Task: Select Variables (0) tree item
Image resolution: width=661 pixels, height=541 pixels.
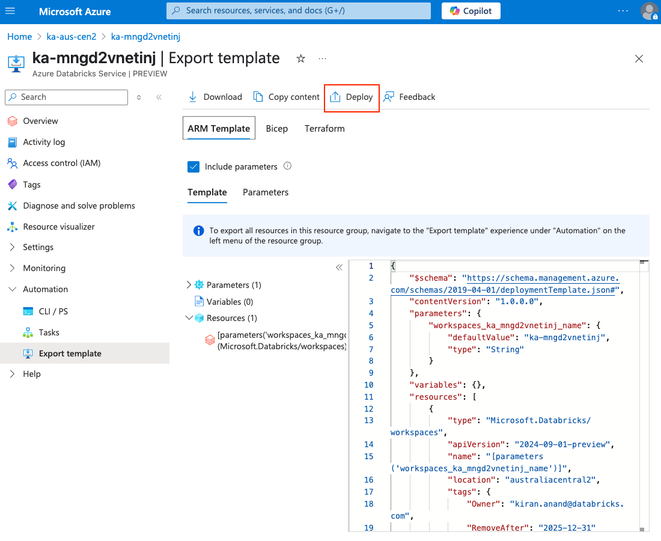Action: point(230,301)
